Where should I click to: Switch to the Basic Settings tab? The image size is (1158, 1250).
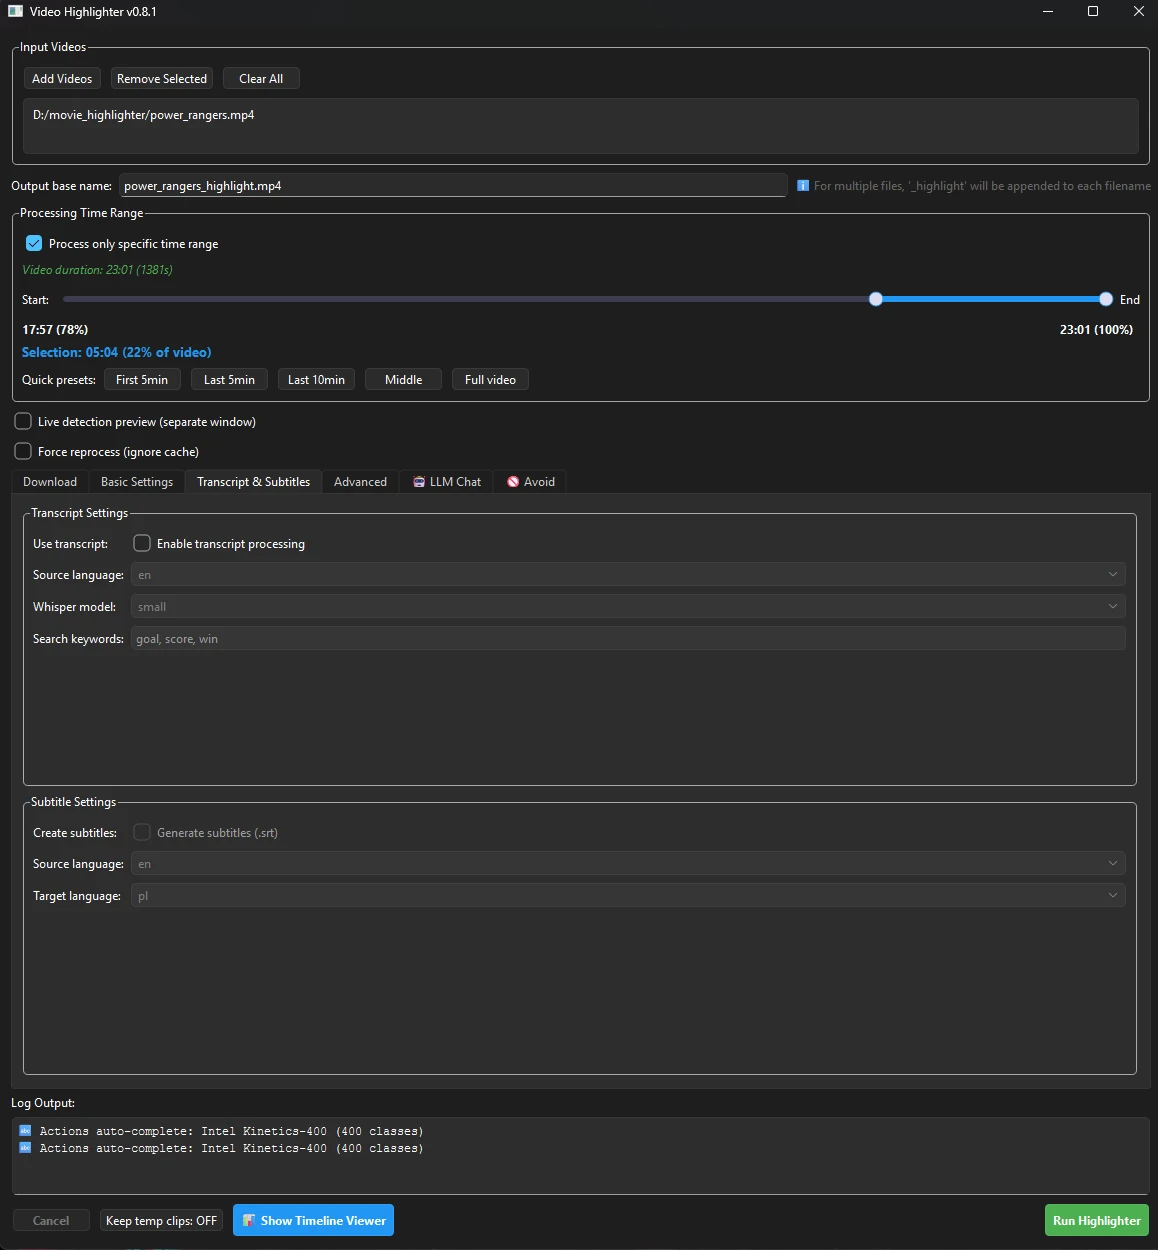tap(137, 482)
